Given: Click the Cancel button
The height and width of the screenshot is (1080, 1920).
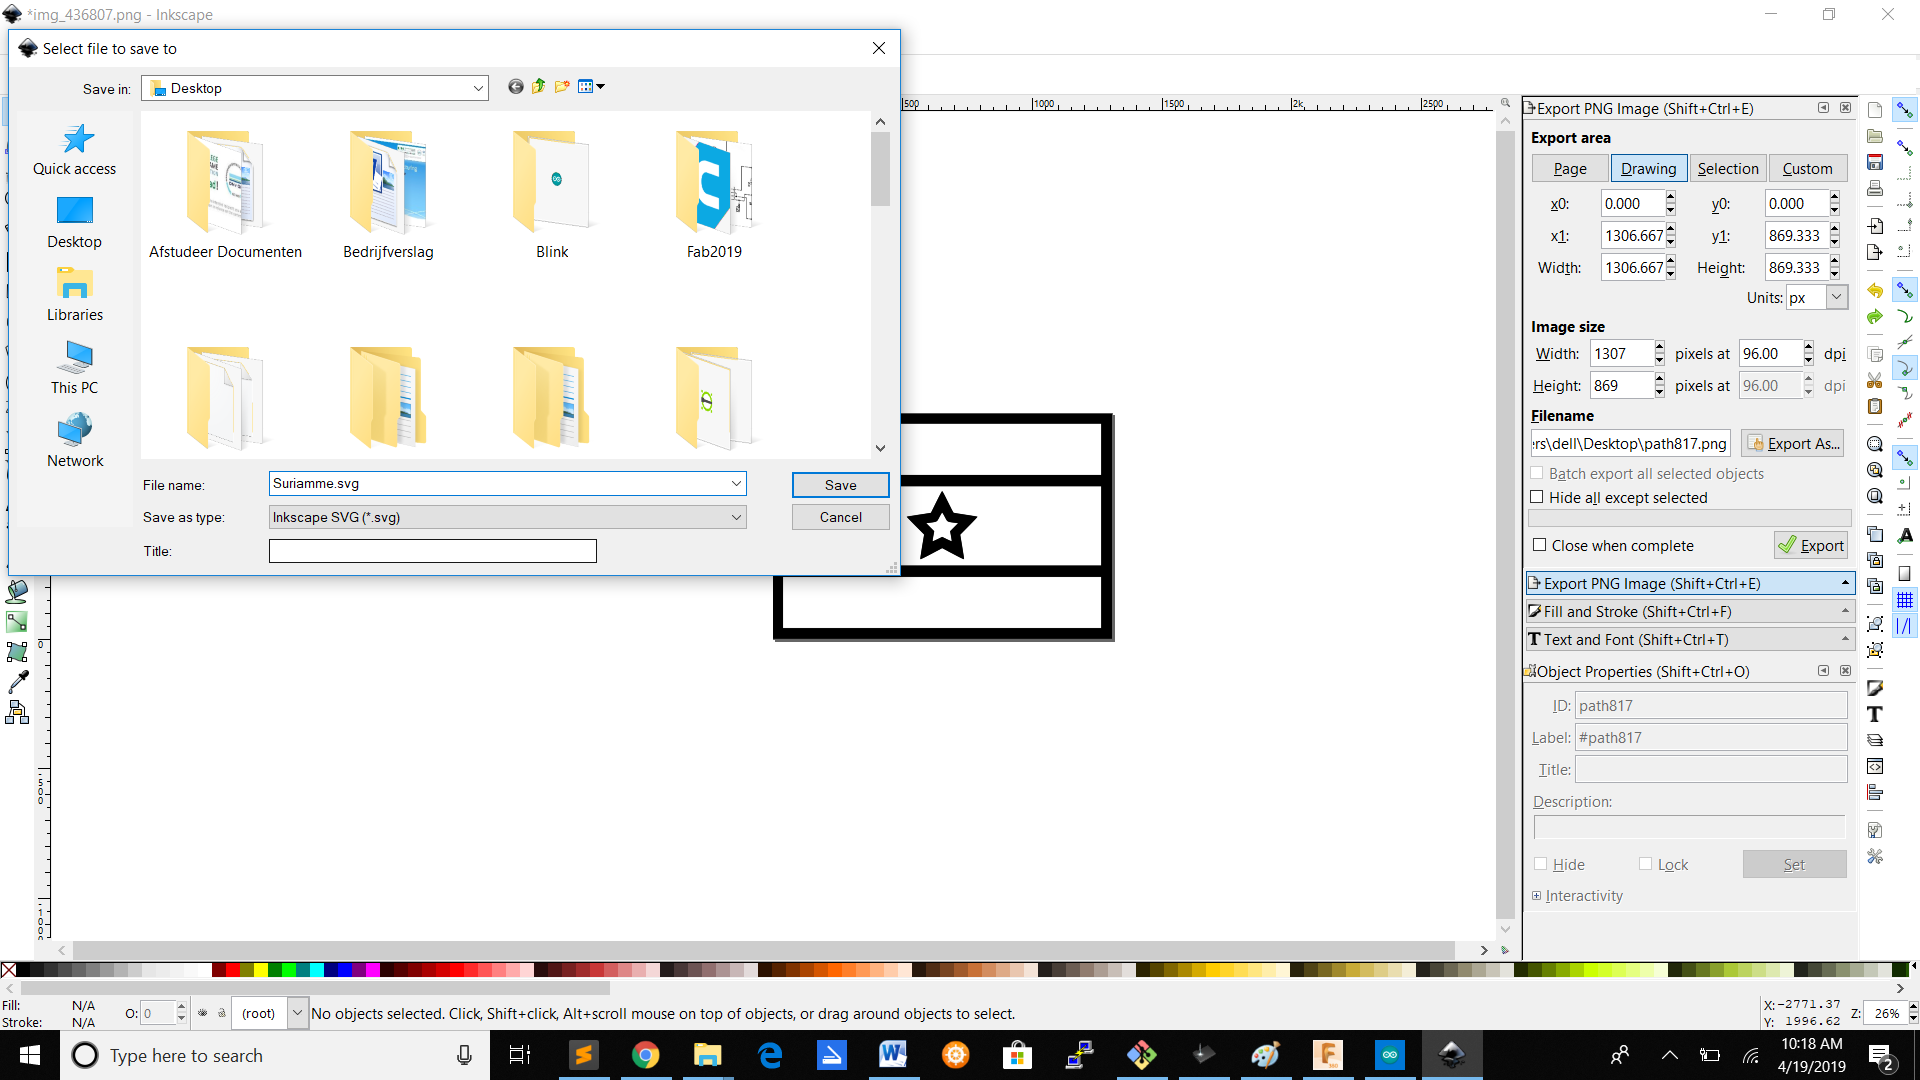Looking at the screenshot, I should coord(840,517).
